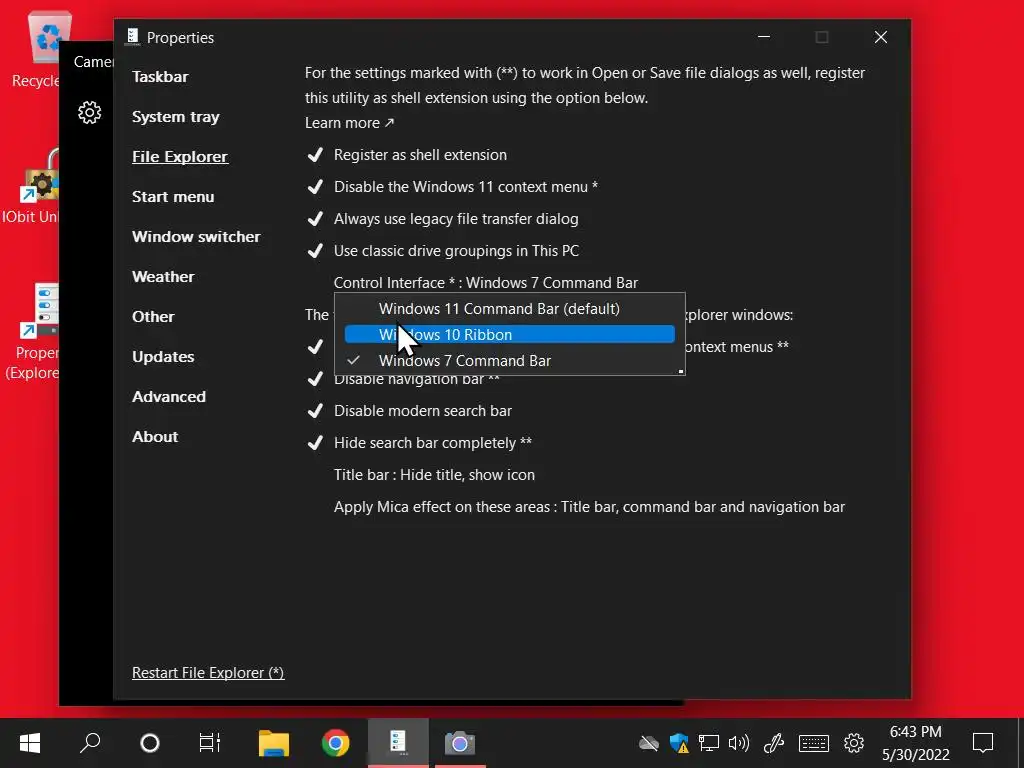Open Properties (Explorer) desktop shortcut

[33, 332]
